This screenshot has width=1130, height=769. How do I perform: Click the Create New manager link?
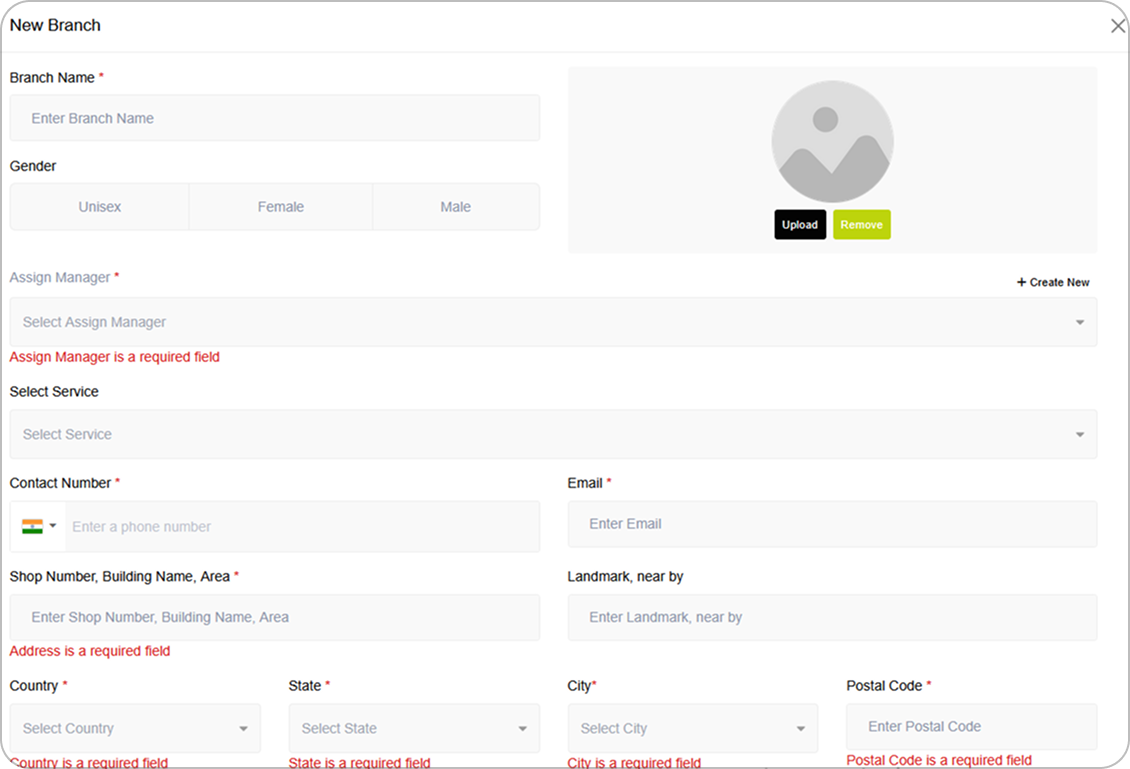1053,282
